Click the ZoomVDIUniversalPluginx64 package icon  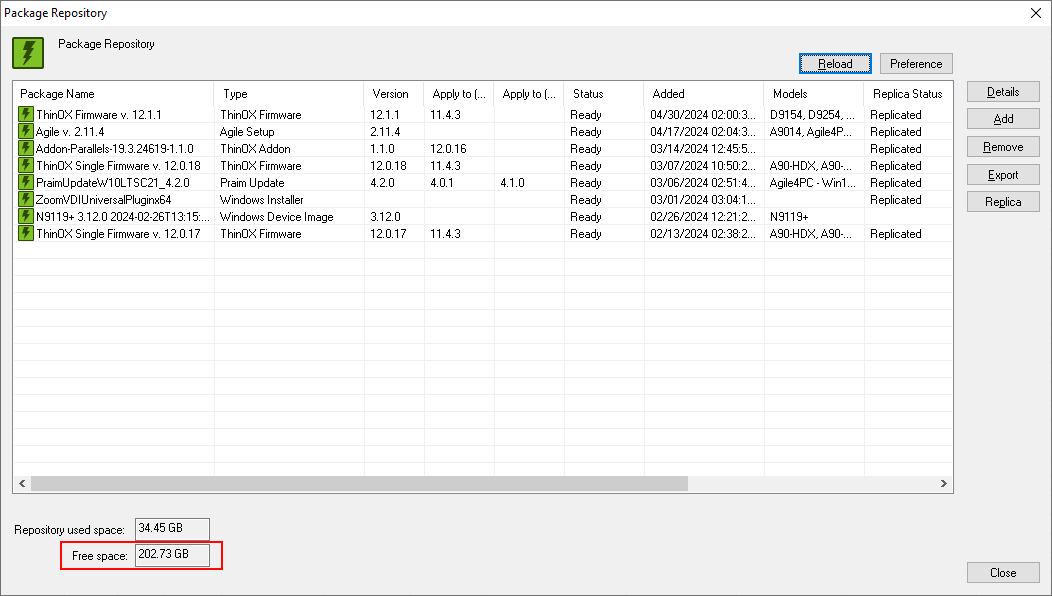pos(26,200)
